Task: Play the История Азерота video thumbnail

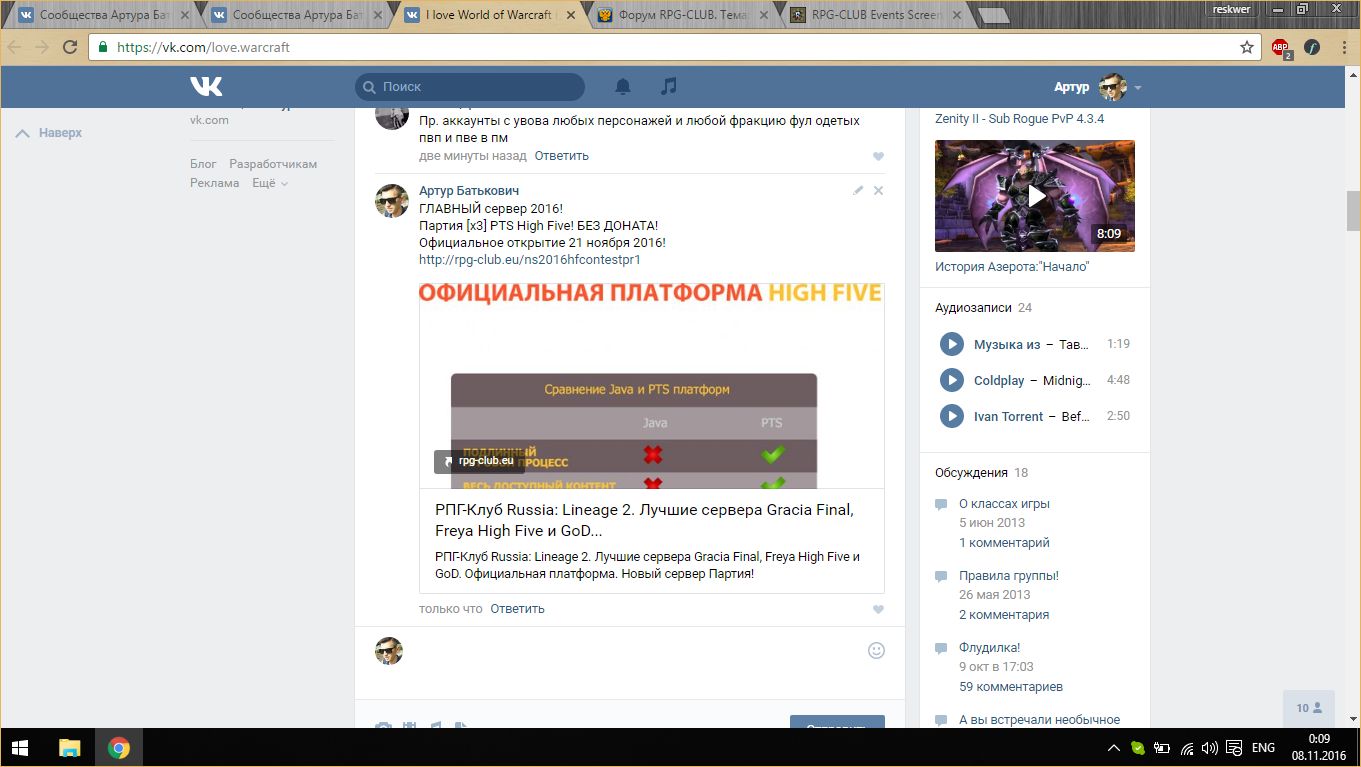Action: pos(1035,196)
